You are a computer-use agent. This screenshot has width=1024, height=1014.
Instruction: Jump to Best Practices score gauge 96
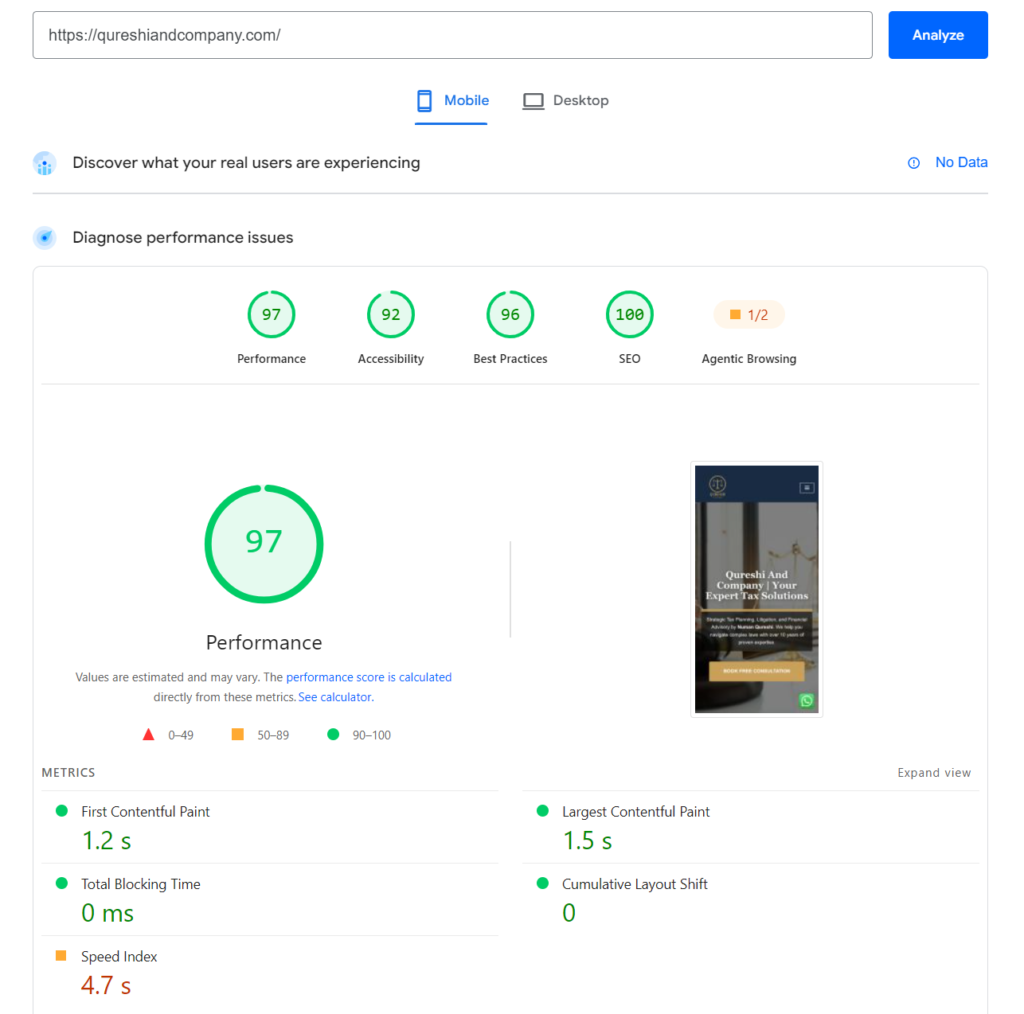click(510, 315)
